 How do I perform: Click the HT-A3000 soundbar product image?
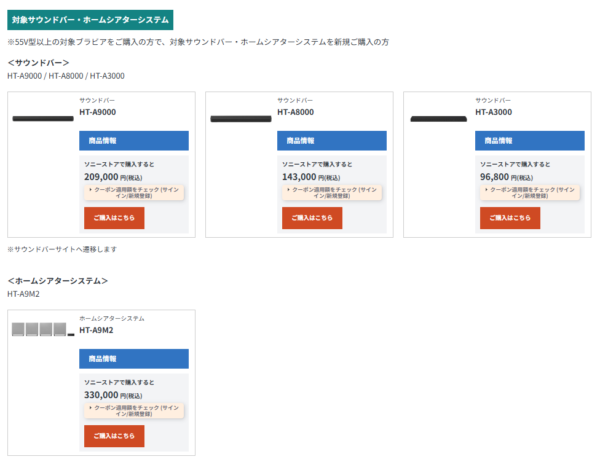pyautogui.click(x=439, y=118)
